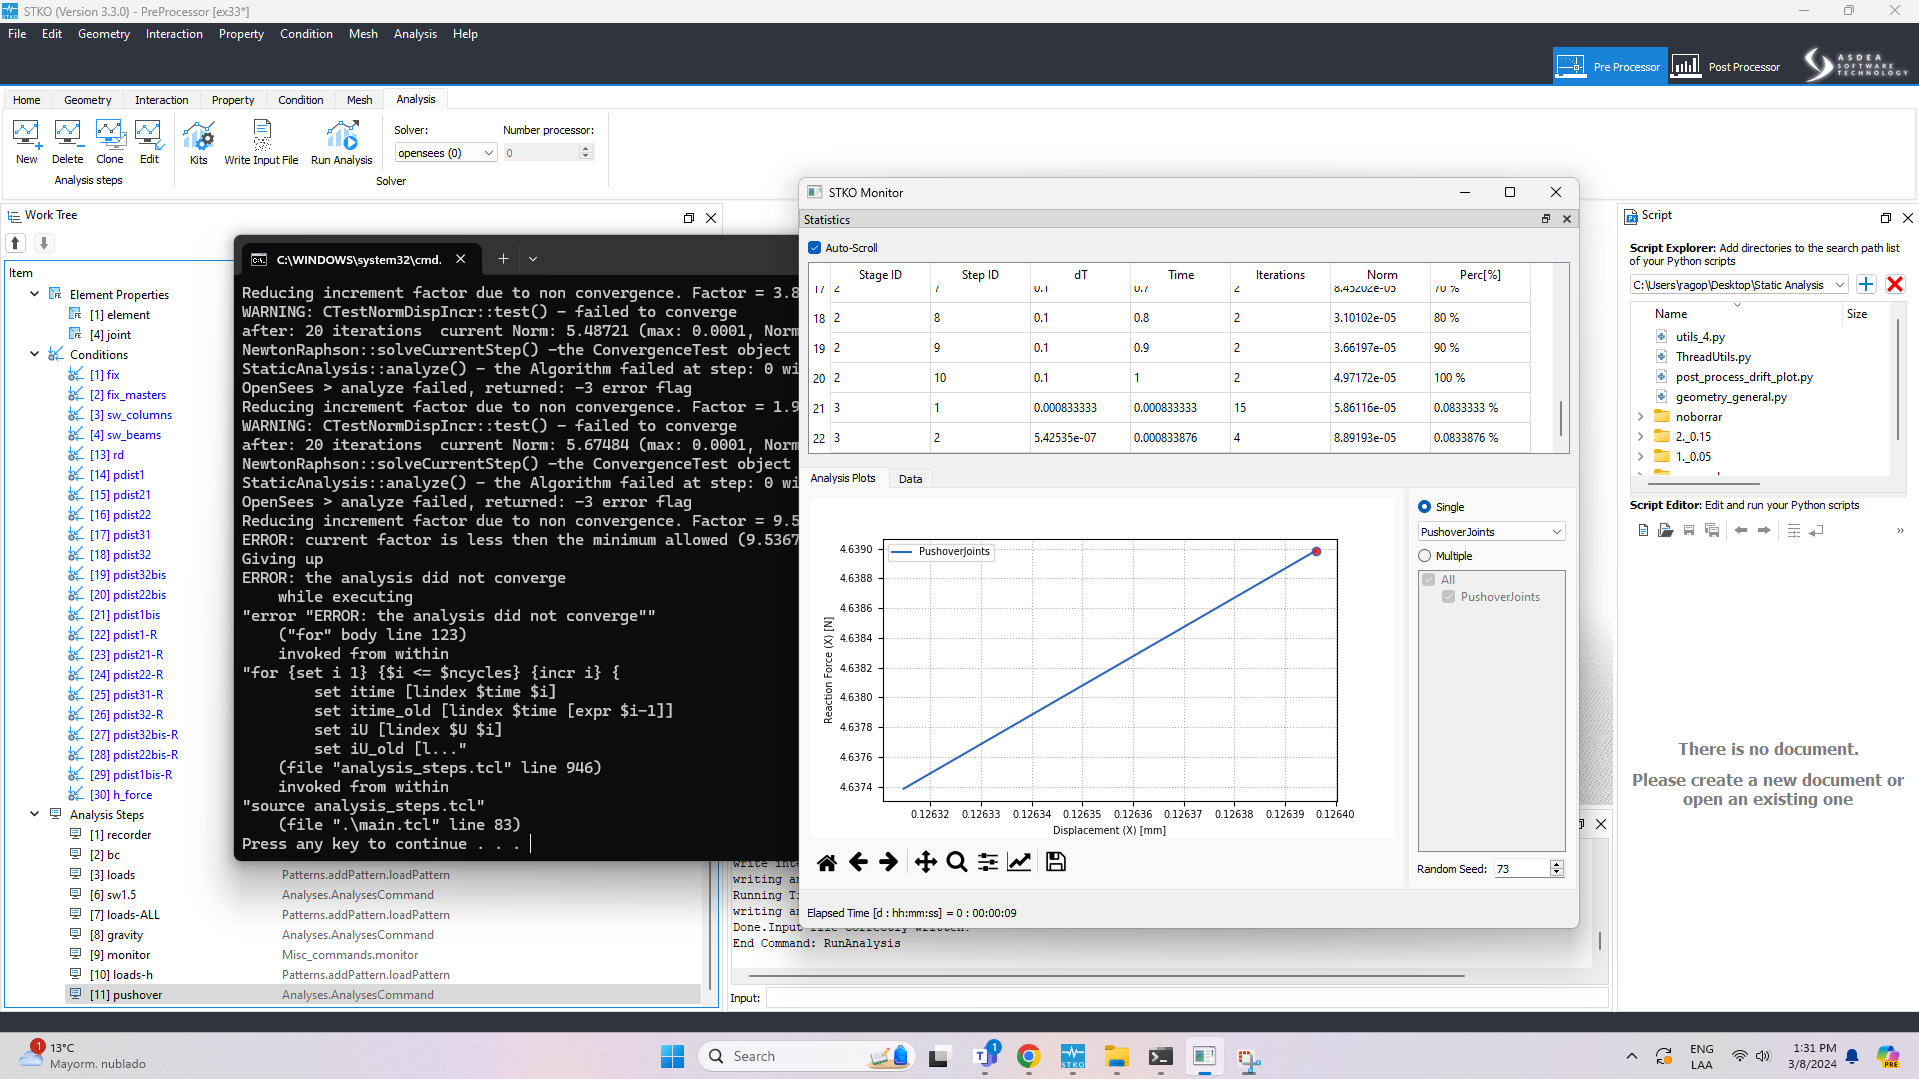Screen dimensions: 1919x1079
Task: Click the Delete analysis step icon
Action: coord(67,142)
